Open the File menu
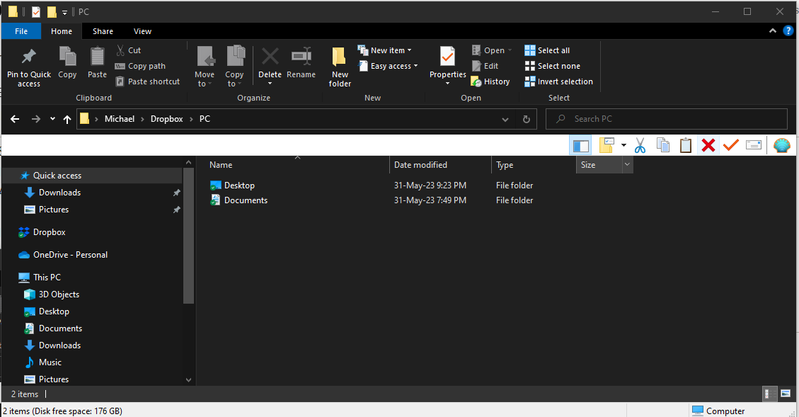 click(21, 31)
